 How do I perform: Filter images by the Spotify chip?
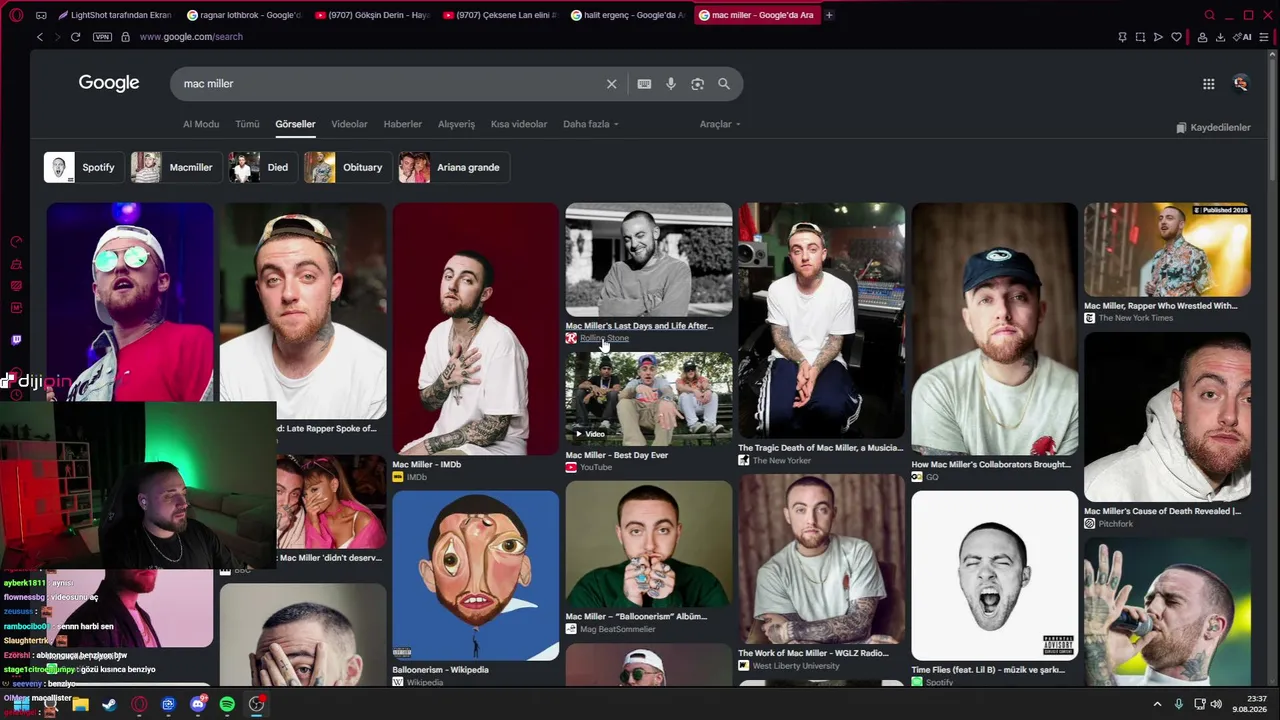pos(84,167)
